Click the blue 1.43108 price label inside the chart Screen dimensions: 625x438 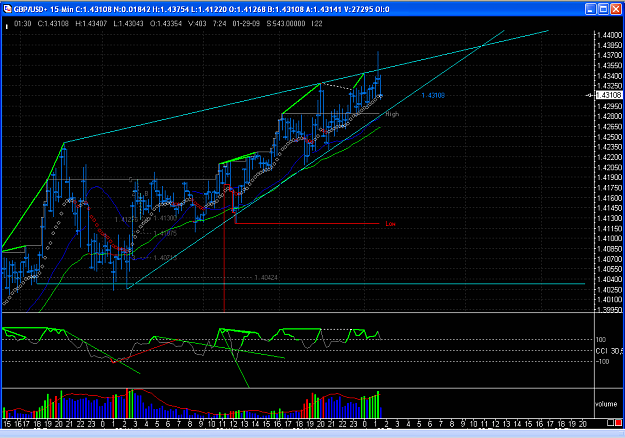433,95
